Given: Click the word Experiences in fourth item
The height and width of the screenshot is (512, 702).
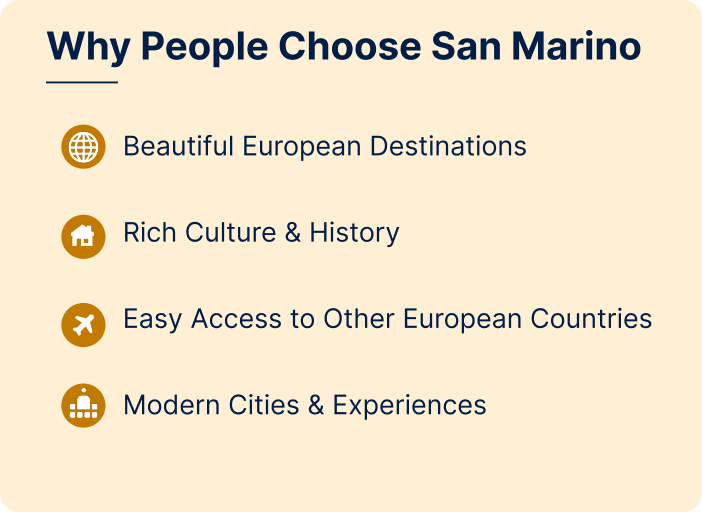Looking at the screenshot, I should coord(409,405).
